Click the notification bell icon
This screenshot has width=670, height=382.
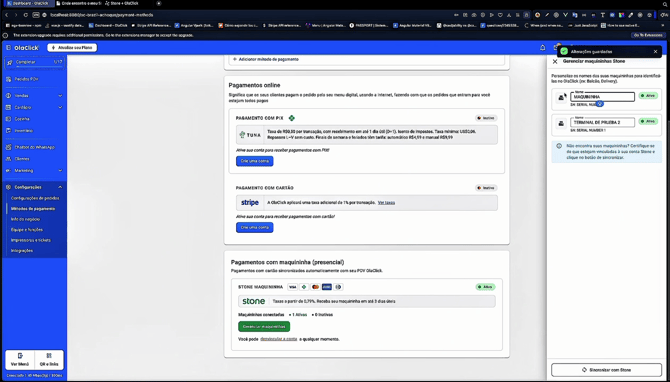[543, 48]
